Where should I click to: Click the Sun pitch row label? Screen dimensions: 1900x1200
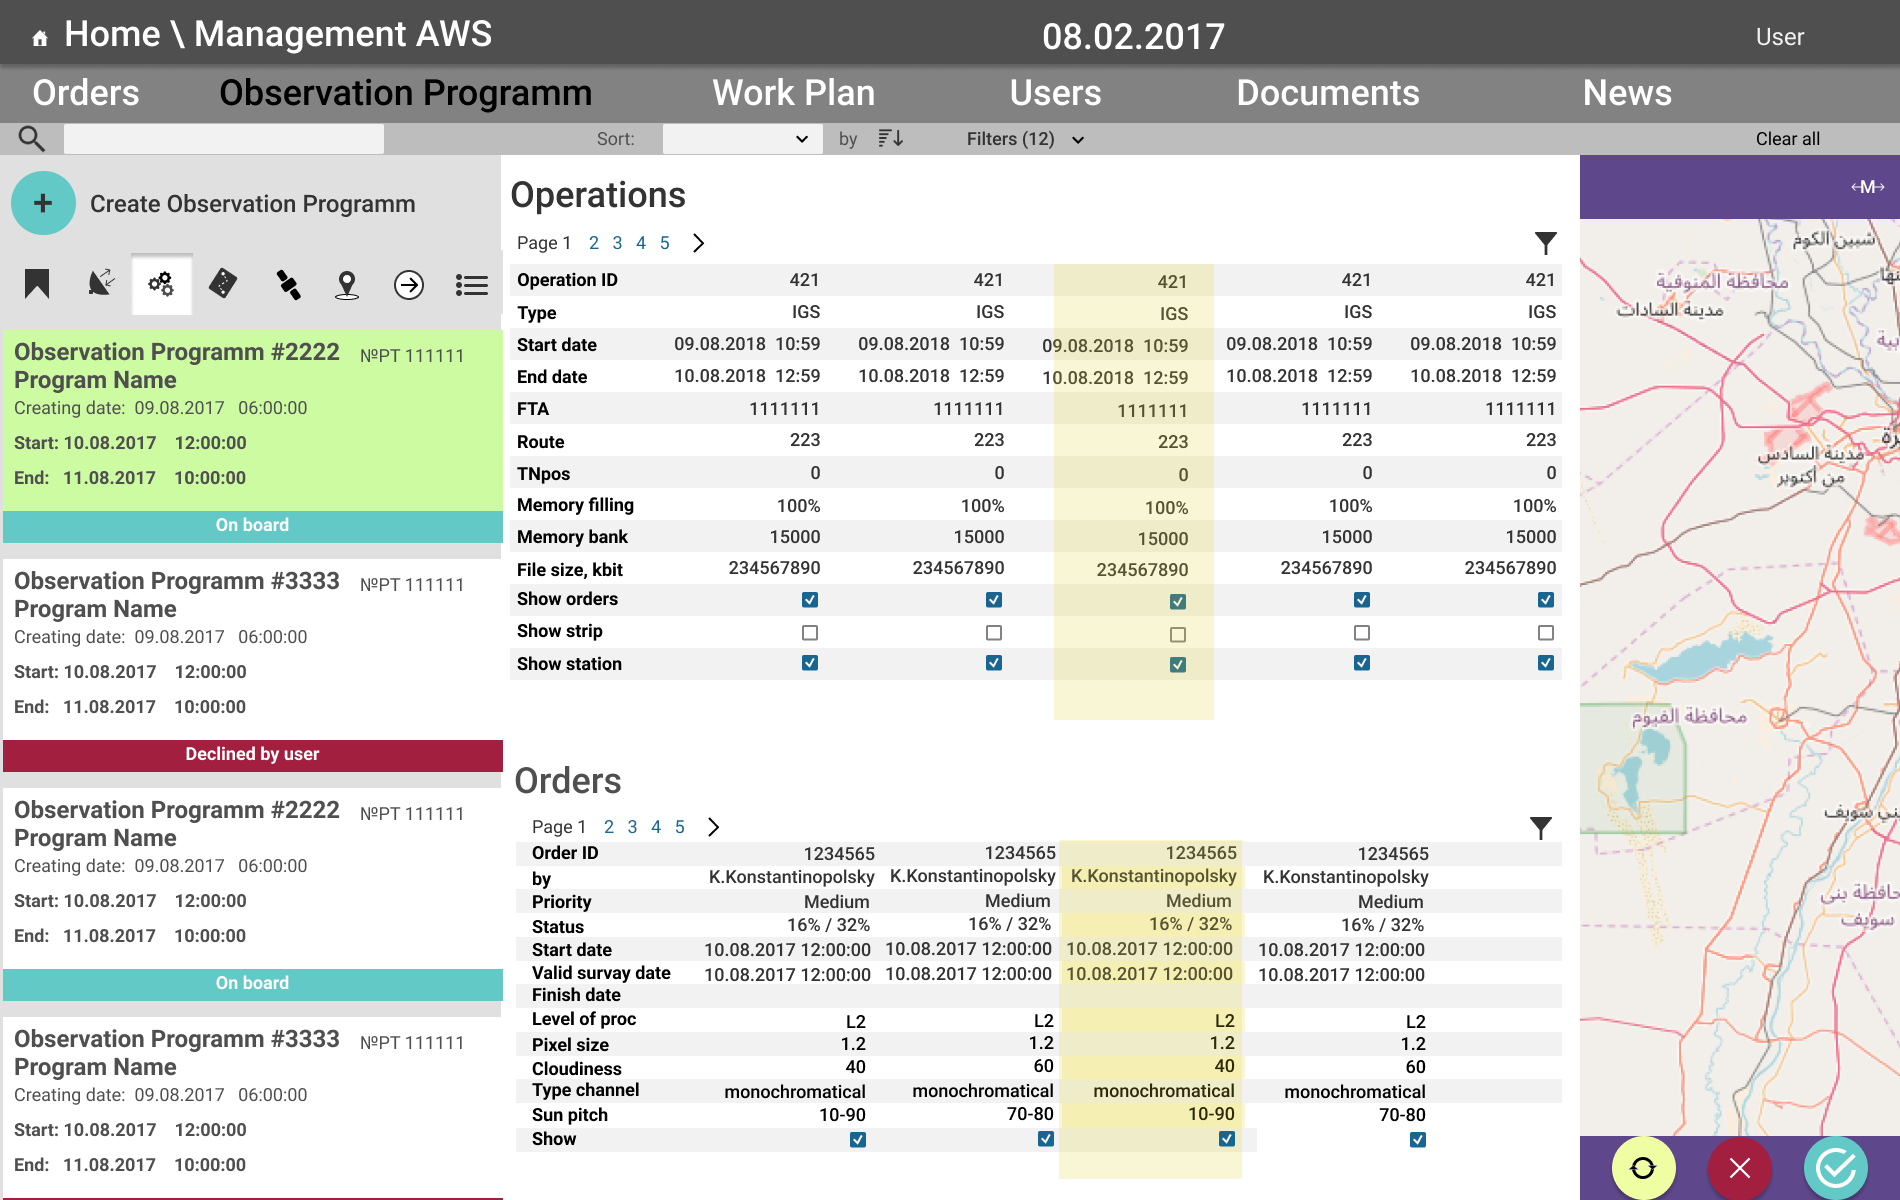click(570, 1115)
